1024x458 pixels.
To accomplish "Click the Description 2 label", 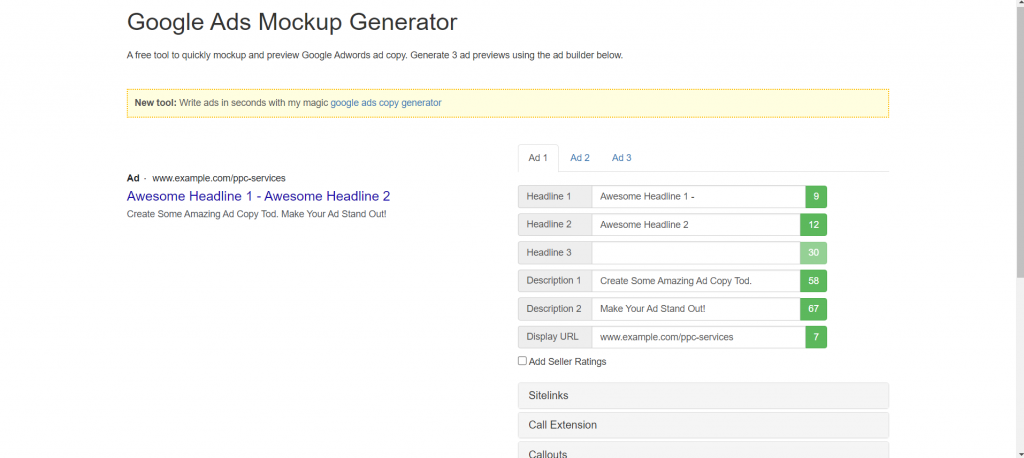I will point(555,309).
